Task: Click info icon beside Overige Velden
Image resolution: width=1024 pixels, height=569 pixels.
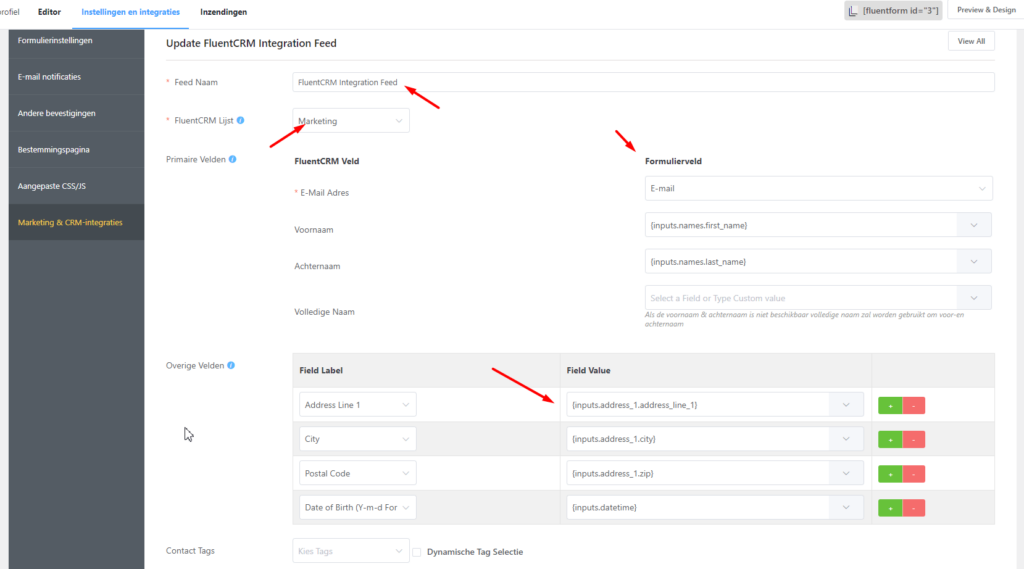Action: tap(231, 365)
